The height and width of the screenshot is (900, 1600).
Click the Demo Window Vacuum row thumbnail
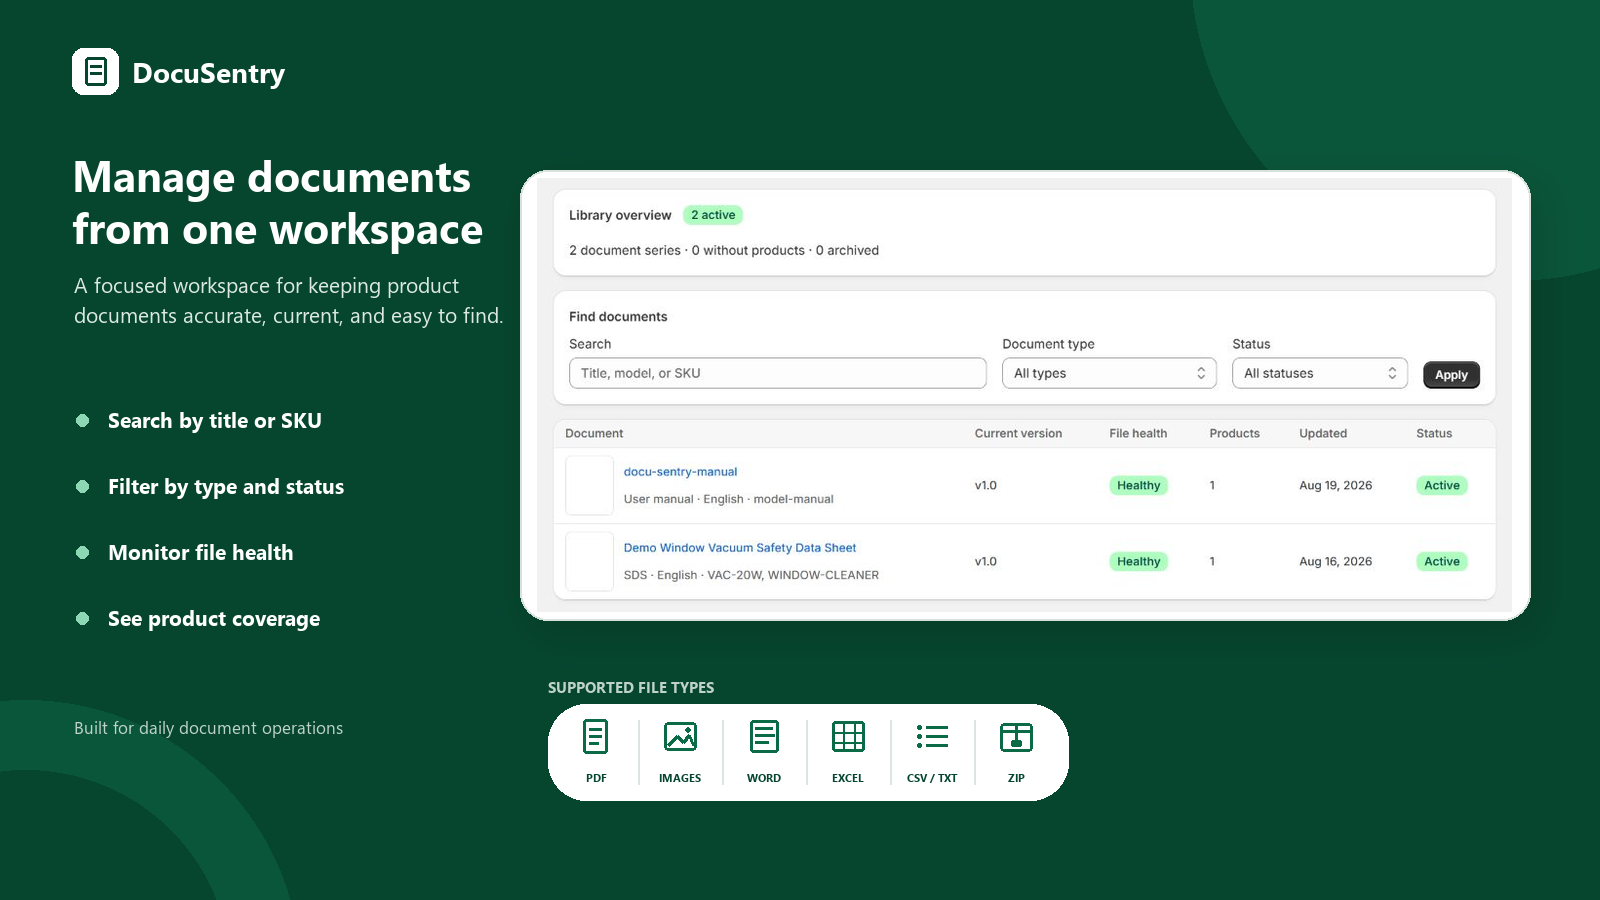(x=589, y=561)
